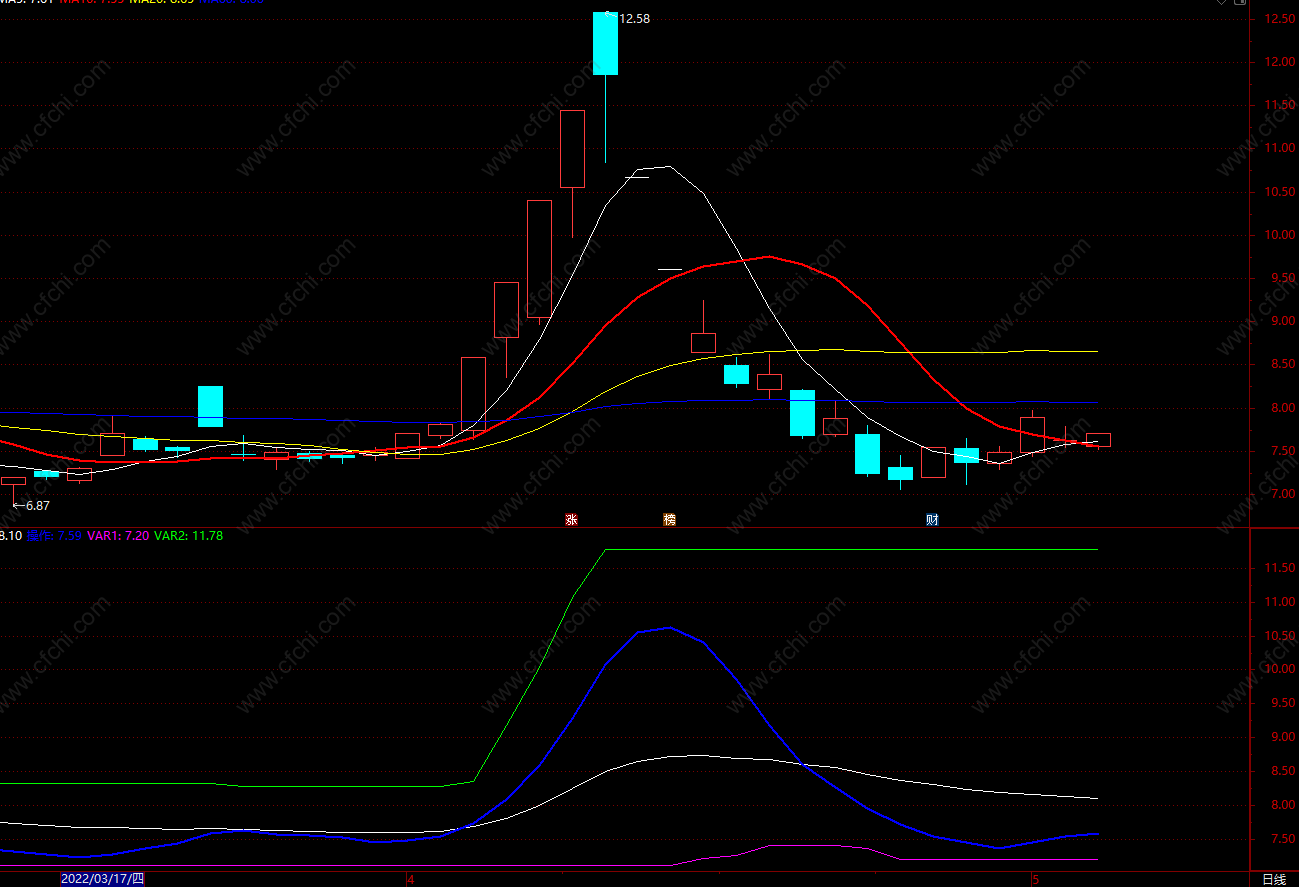
Task: Click the red 涨 event marker
Action: pos(571,519)
